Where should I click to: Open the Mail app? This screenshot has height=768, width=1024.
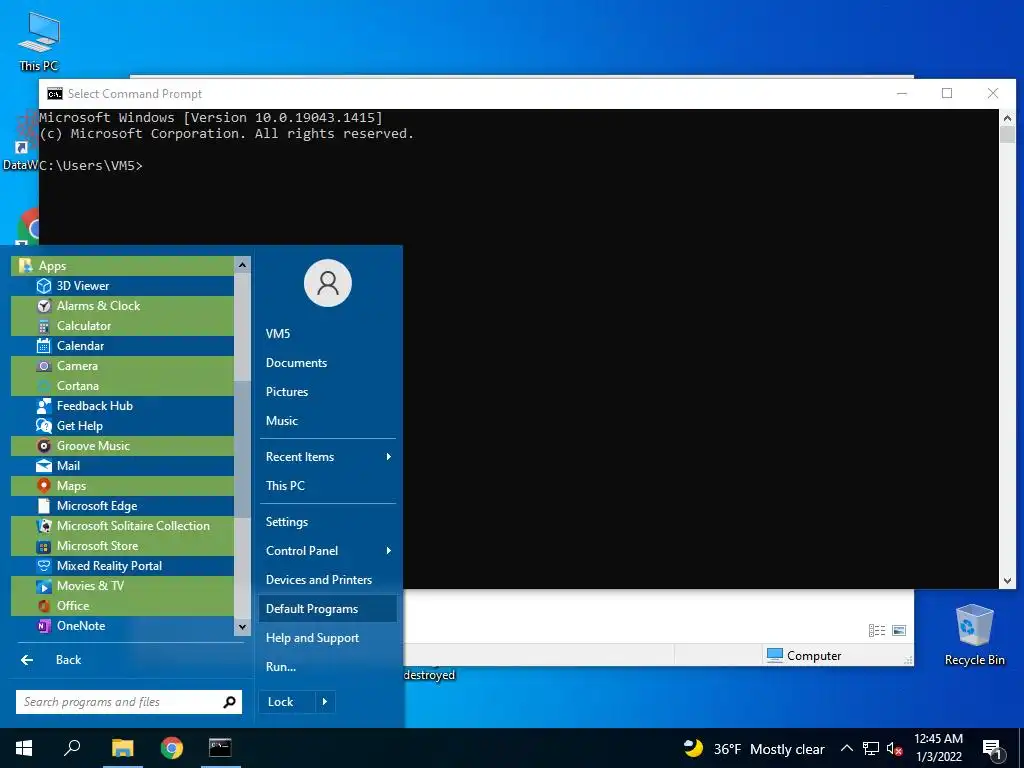coord(122,466)
